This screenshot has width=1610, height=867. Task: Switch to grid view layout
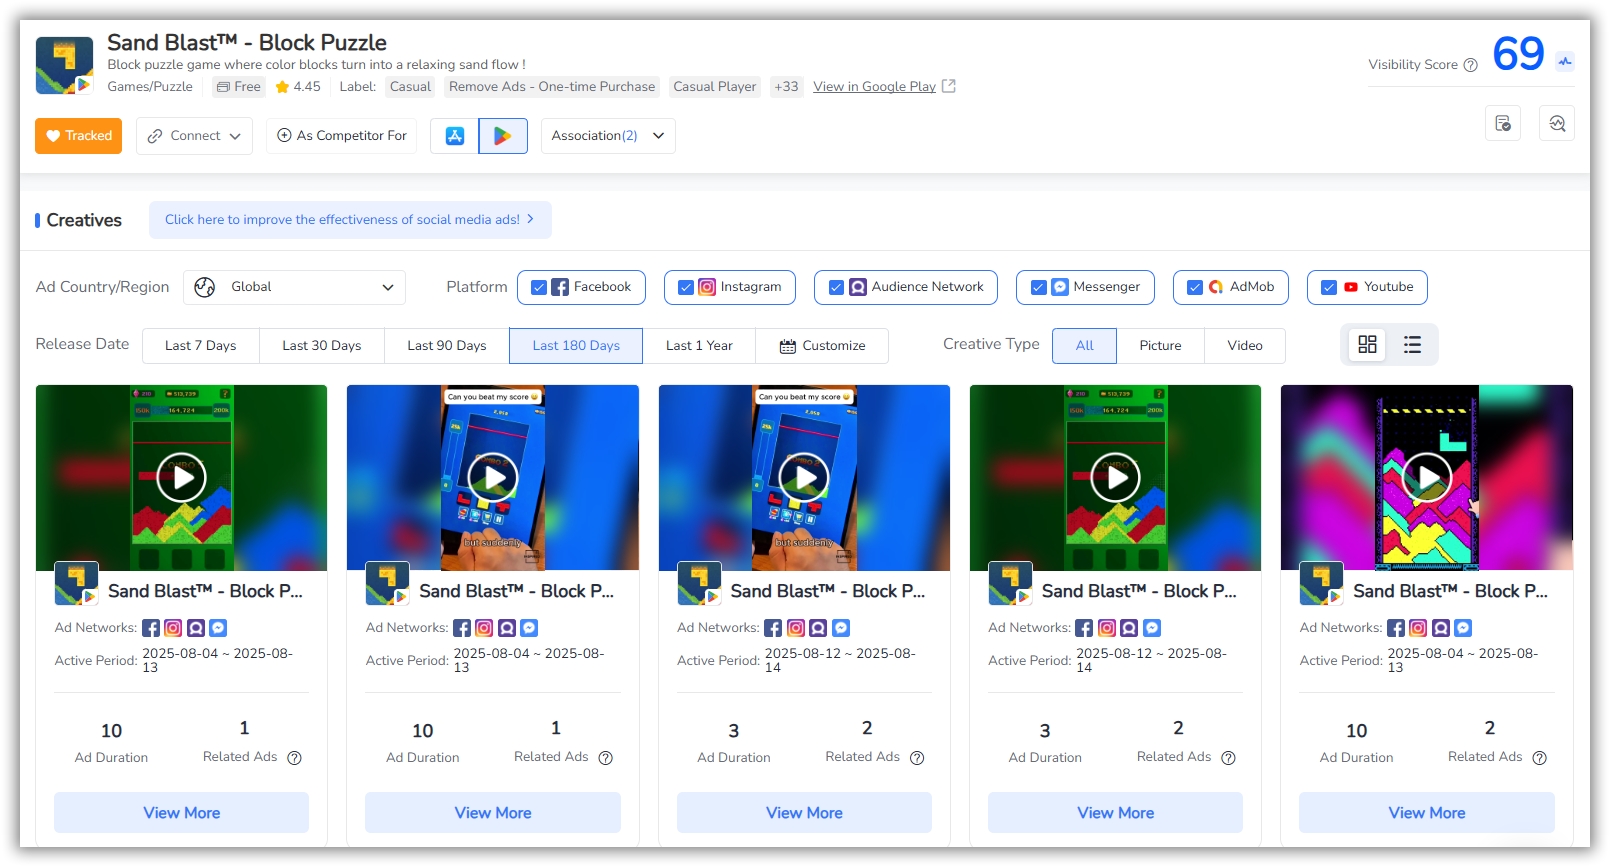[1367, 345]
